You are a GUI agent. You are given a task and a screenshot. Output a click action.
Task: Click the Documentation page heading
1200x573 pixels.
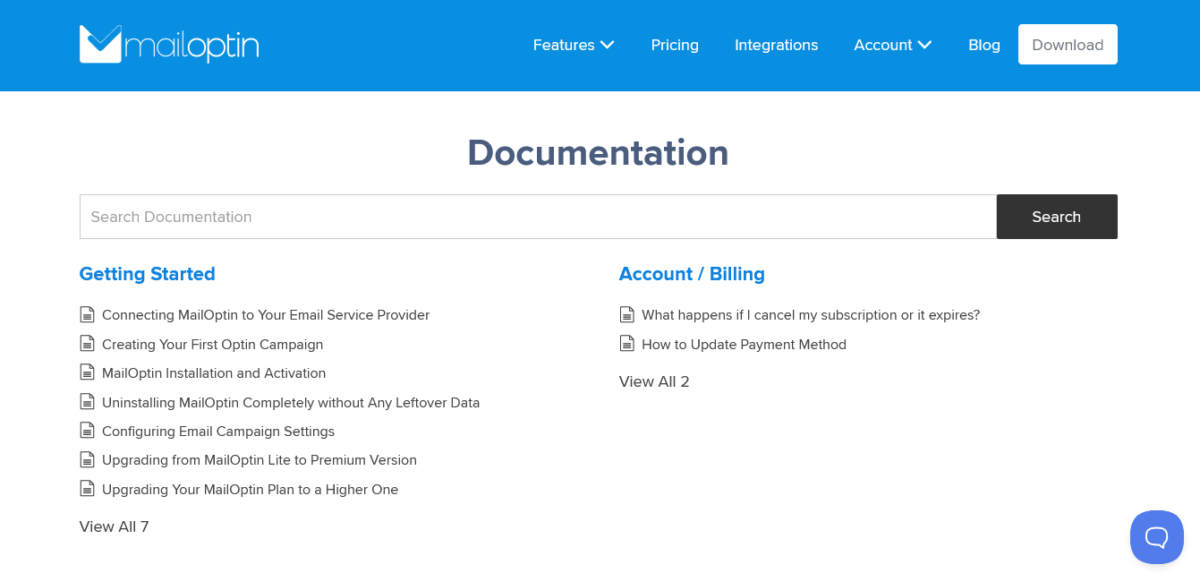598,152
